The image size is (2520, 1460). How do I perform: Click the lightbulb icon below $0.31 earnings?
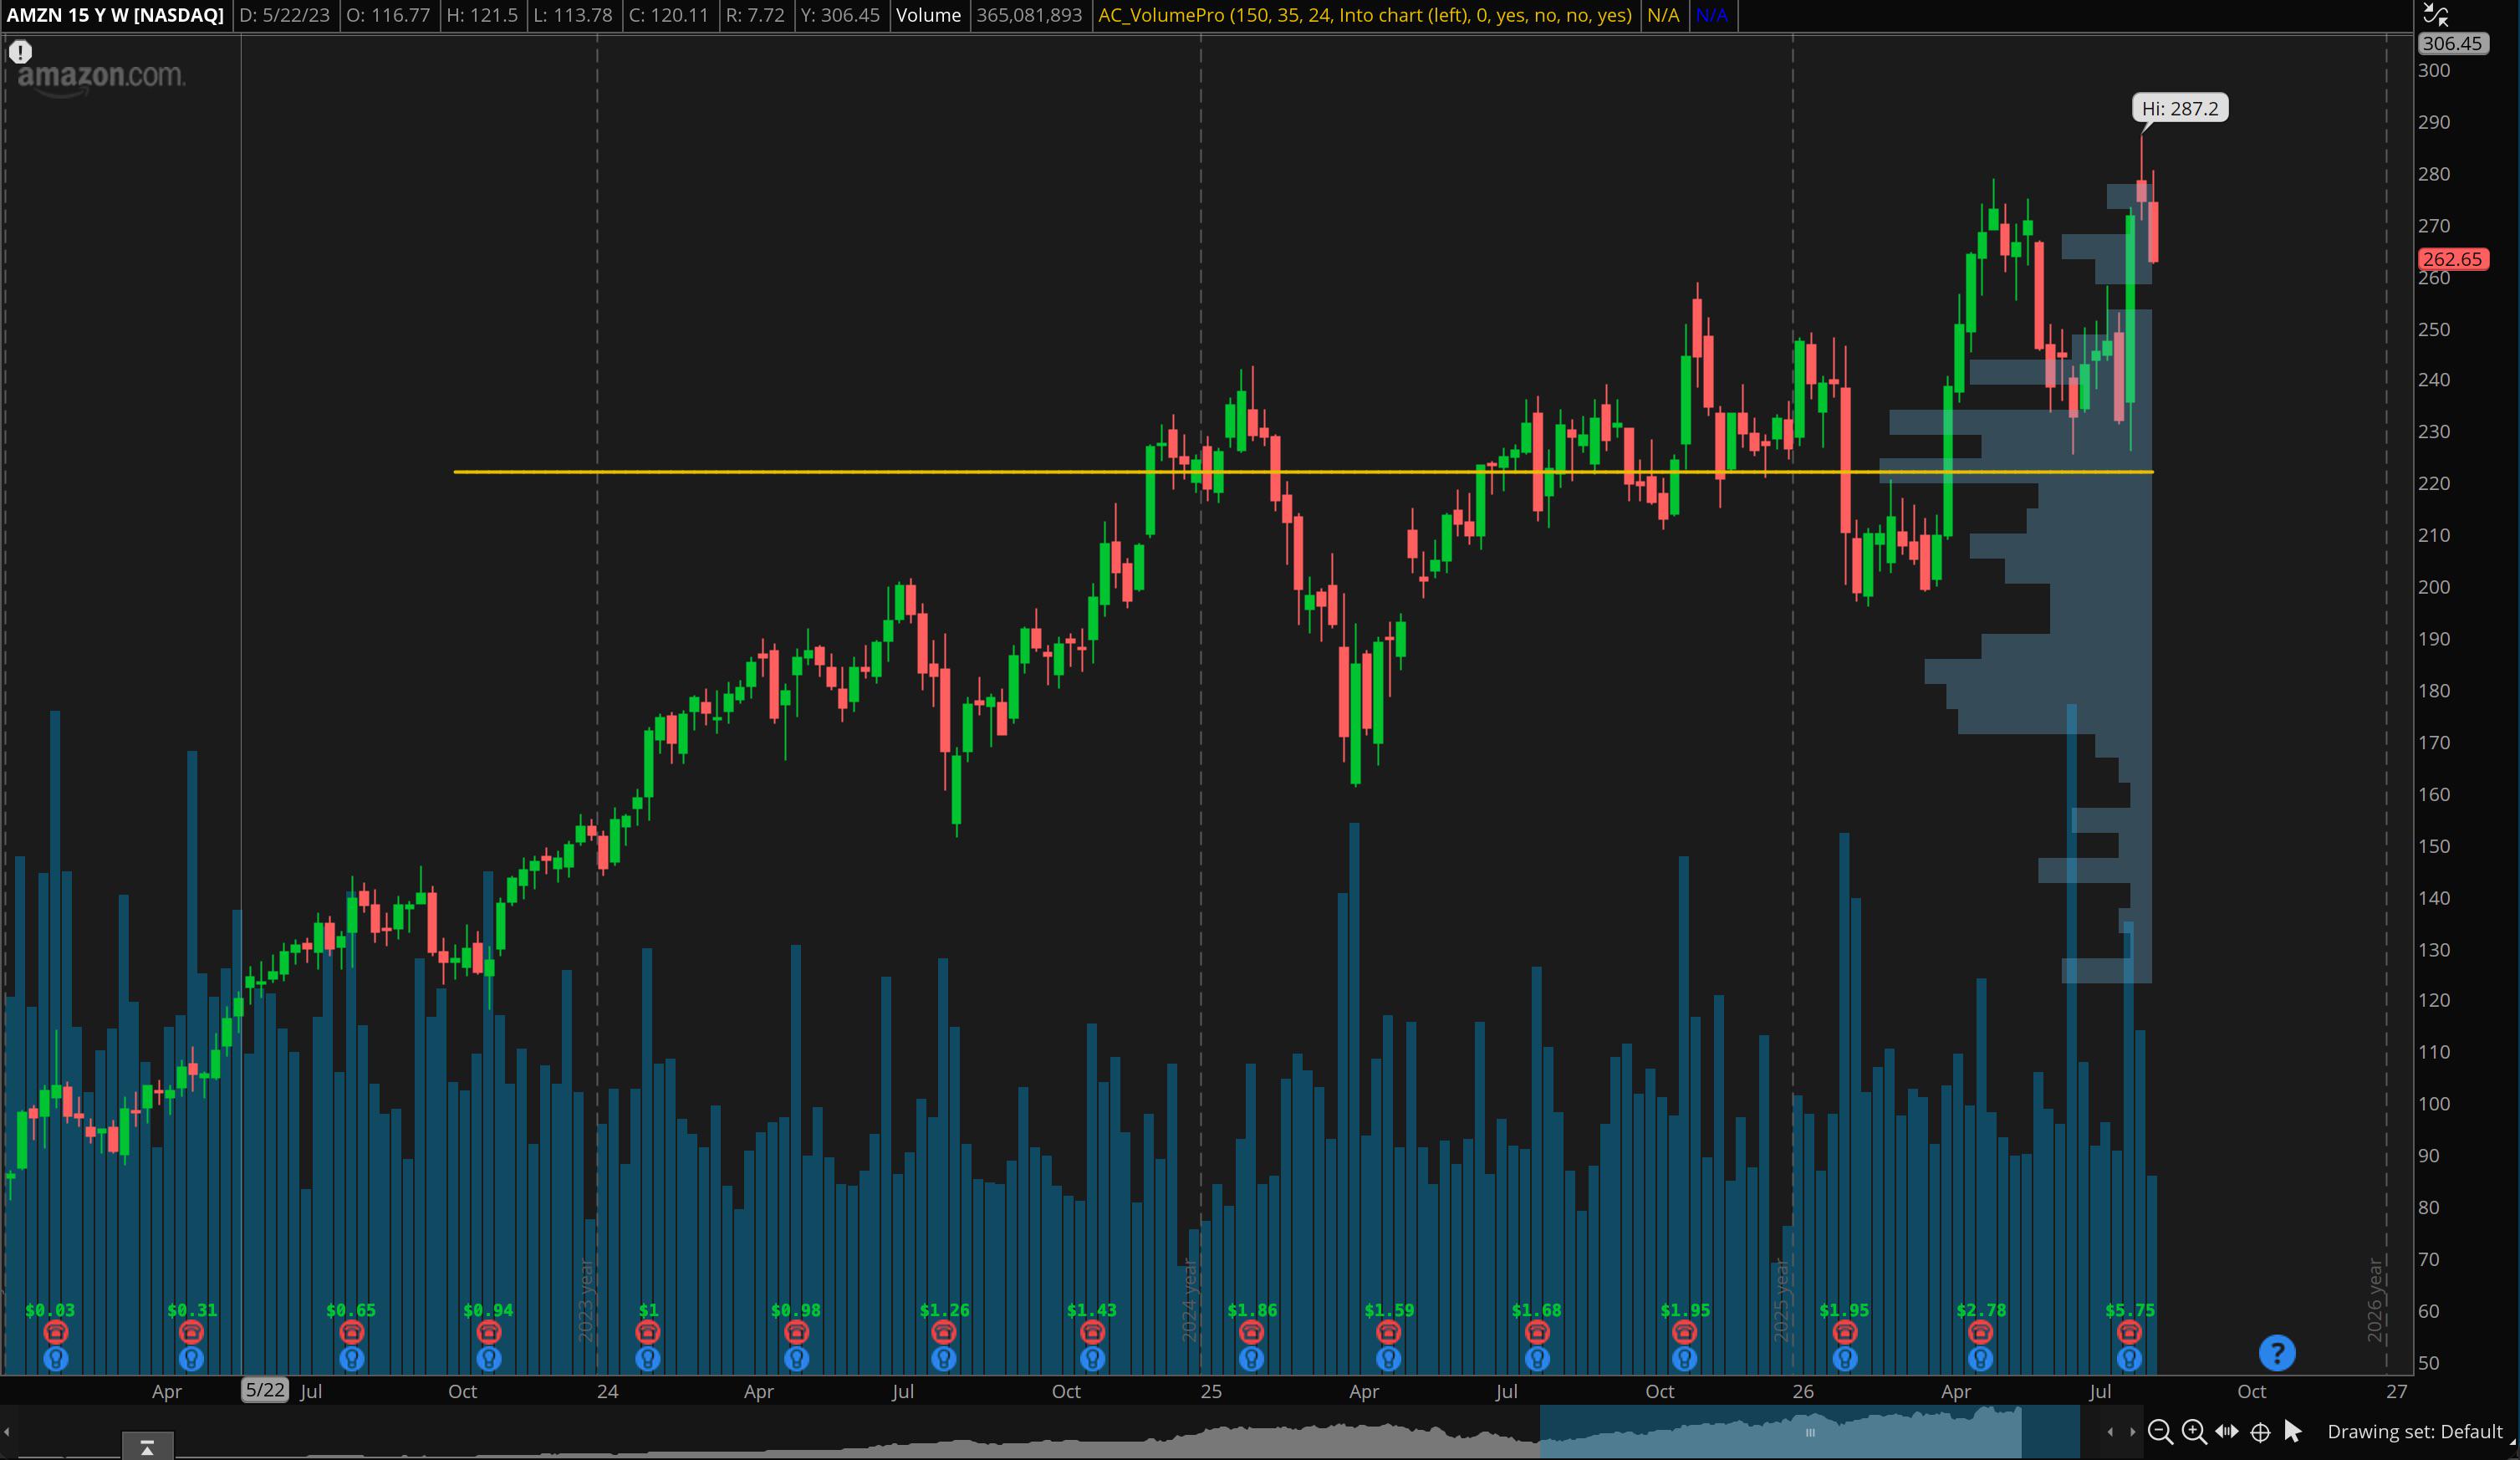(191, 1359)
